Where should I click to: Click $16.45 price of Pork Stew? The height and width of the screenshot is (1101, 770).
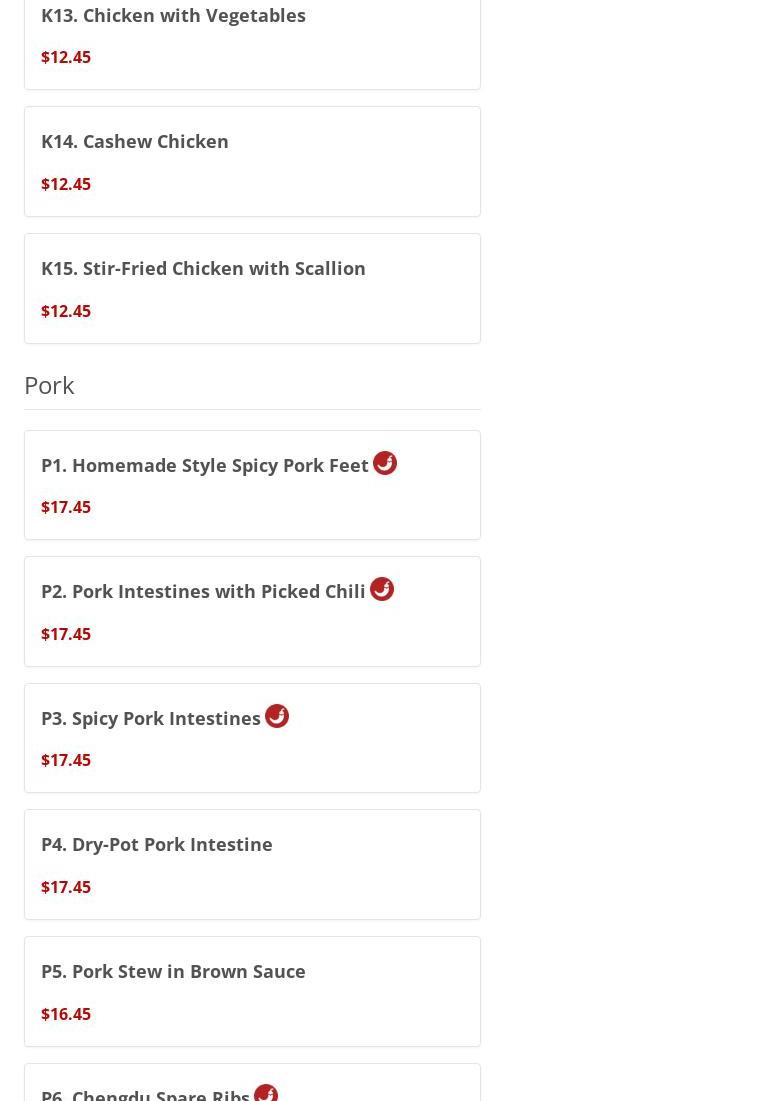pyautogui.click(x=66, y=1014)
